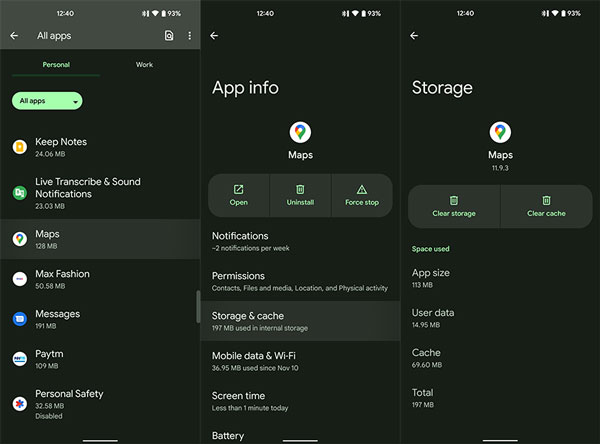Tap the Personal Safety app icon
The height and width of the screenshot is (444, 600).
click(20, 403)
